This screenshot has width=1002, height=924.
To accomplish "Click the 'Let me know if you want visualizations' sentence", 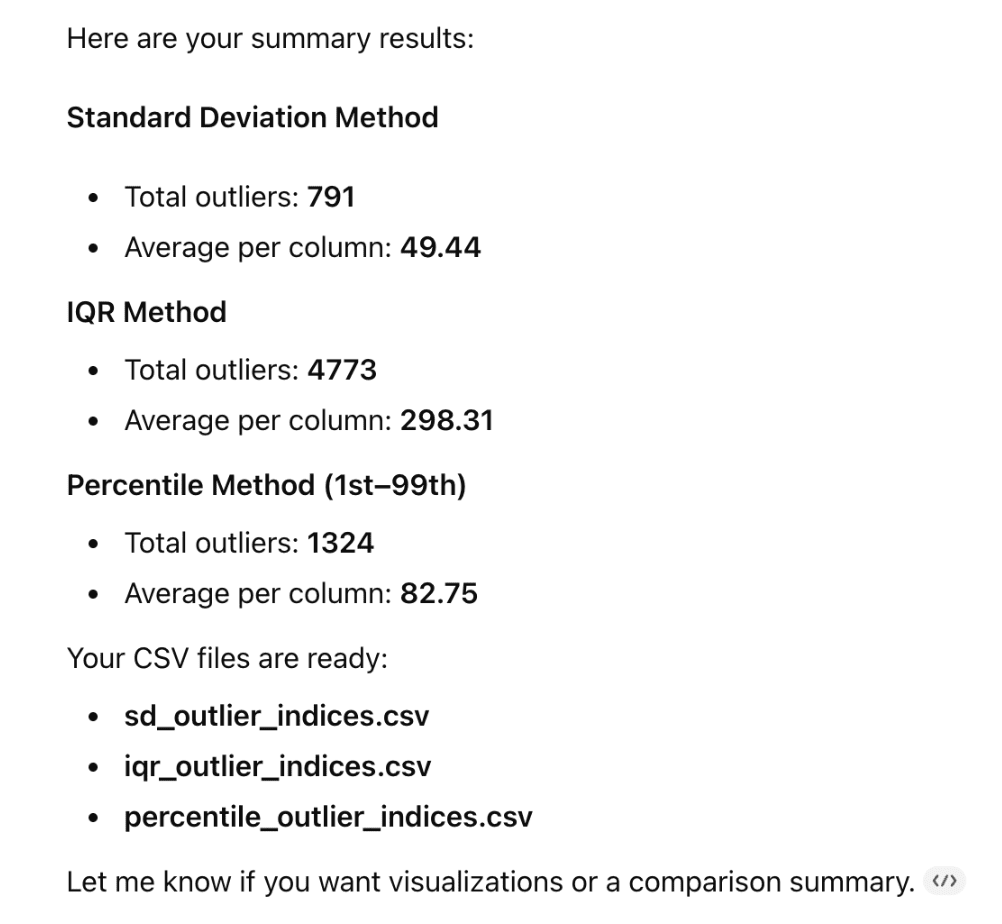I will click(491, 882).
